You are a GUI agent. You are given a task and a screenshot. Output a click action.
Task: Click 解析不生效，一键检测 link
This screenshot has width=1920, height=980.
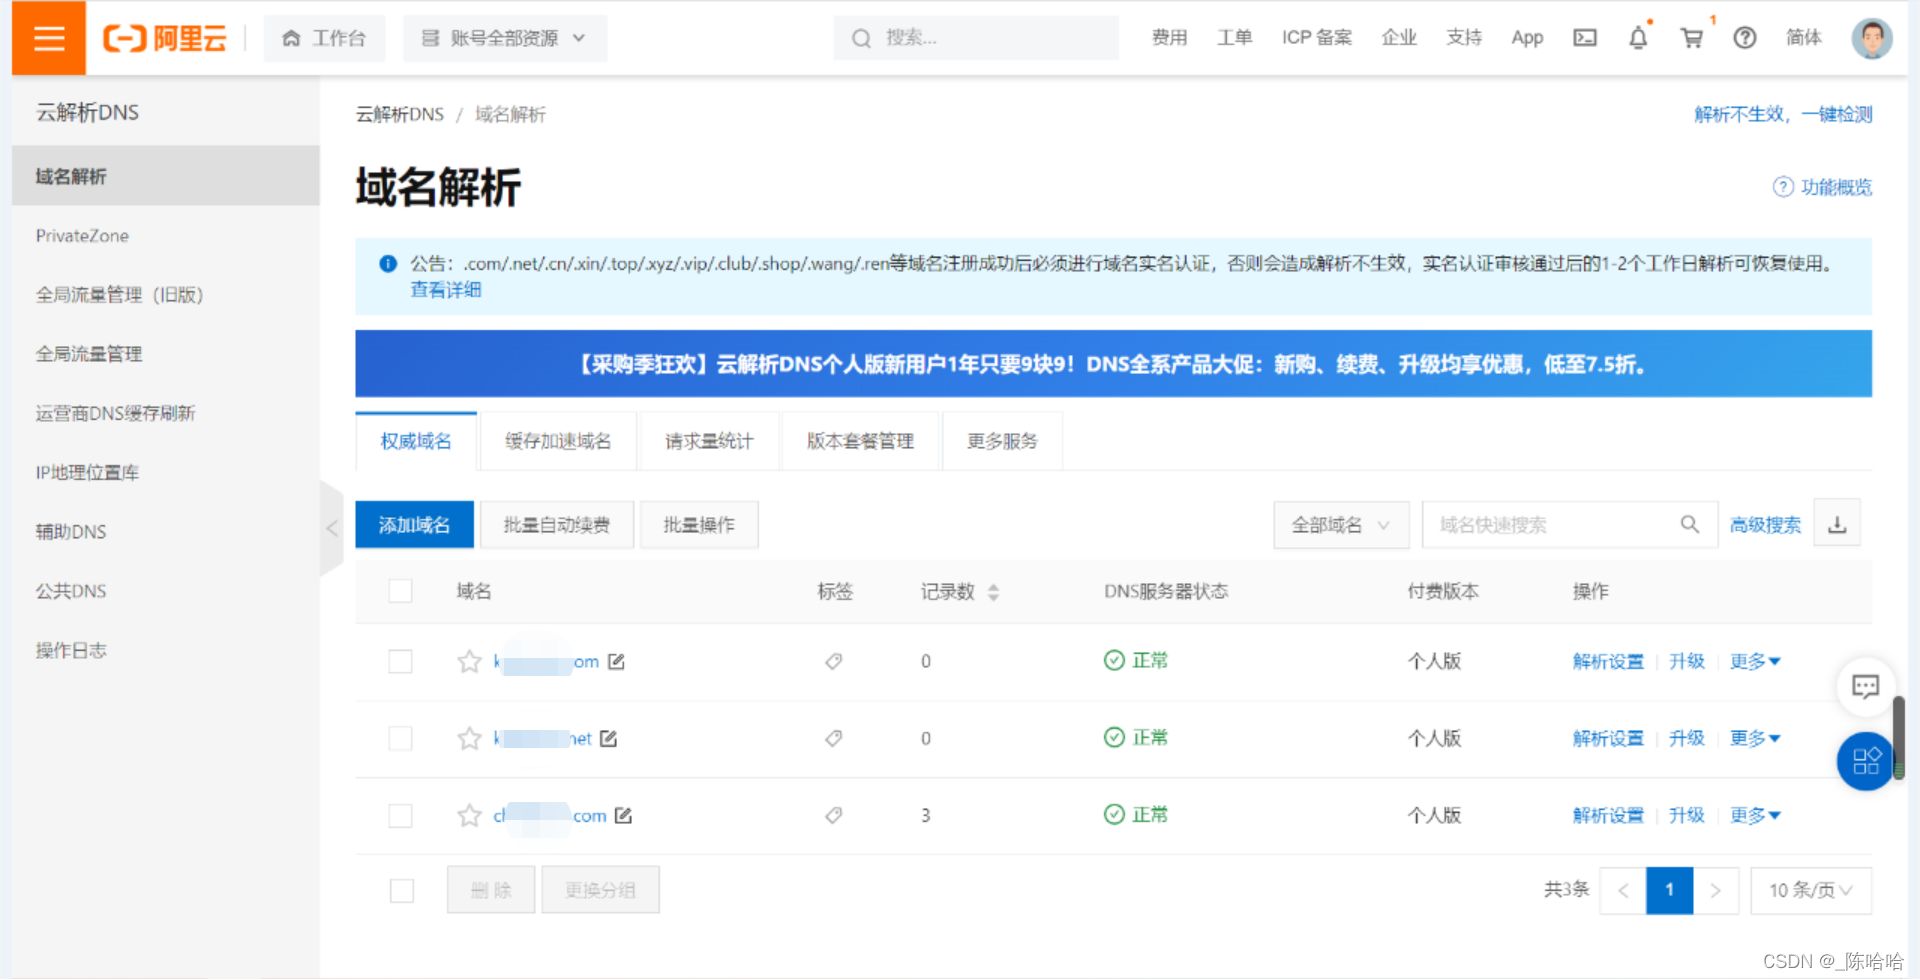pyautogui.click(x=1783, y=114)
